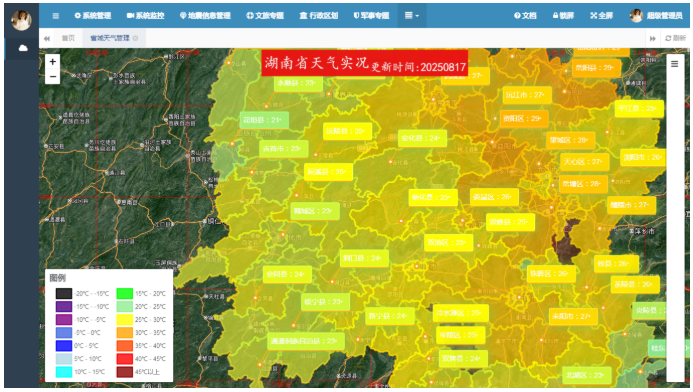Click the 新宁县 : 24 label
The image size is (693, 392).
click(x=389, y=316)
